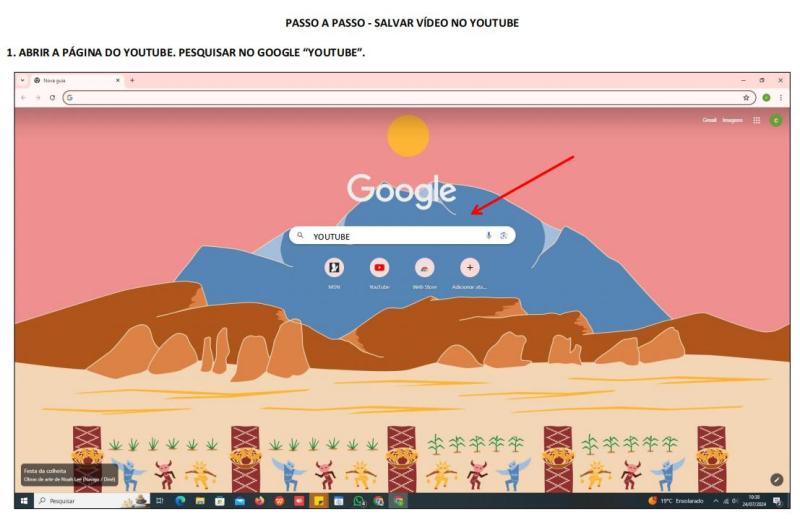Add a new shortcut tile

(469, 268)
